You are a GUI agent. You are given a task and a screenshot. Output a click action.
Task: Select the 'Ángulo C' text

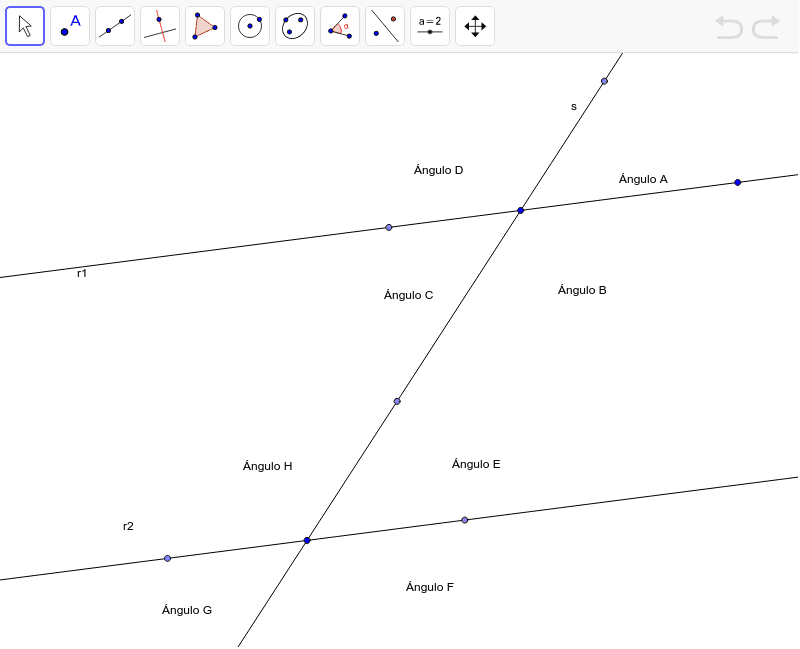coord(408,295)
